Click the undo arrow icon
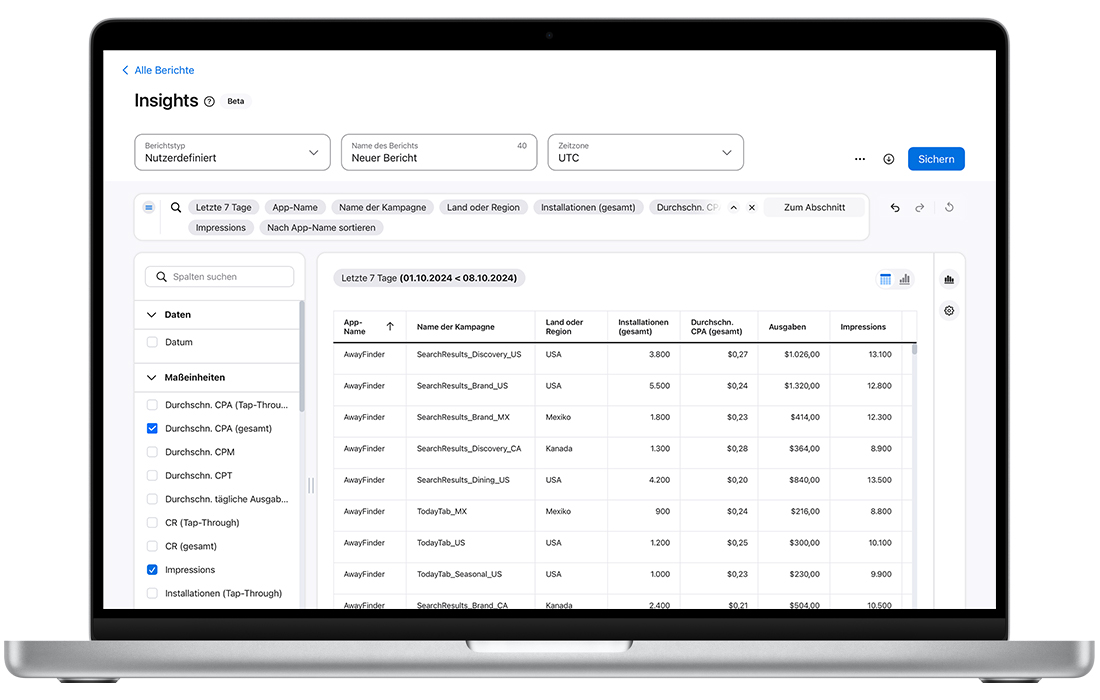The width and height of the screenshot is (1100, 700). 895,208
